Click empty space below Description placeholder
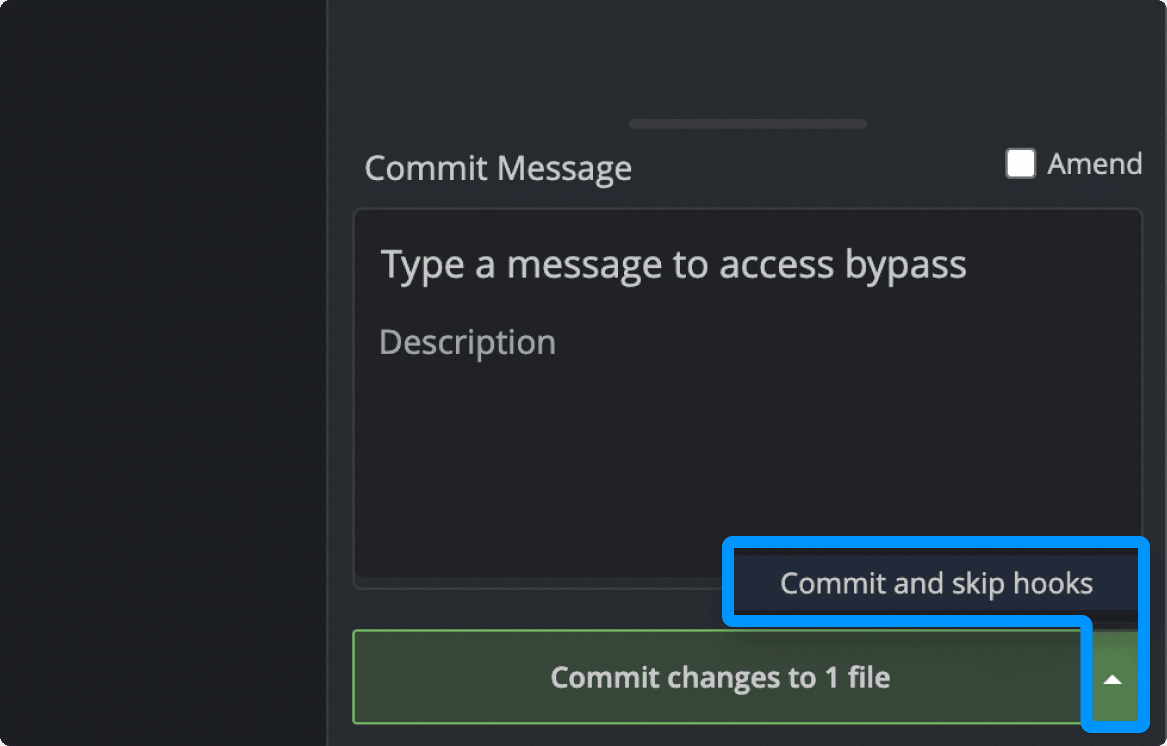Viewport: 1167px width, 746px height. tap(540, 450)
